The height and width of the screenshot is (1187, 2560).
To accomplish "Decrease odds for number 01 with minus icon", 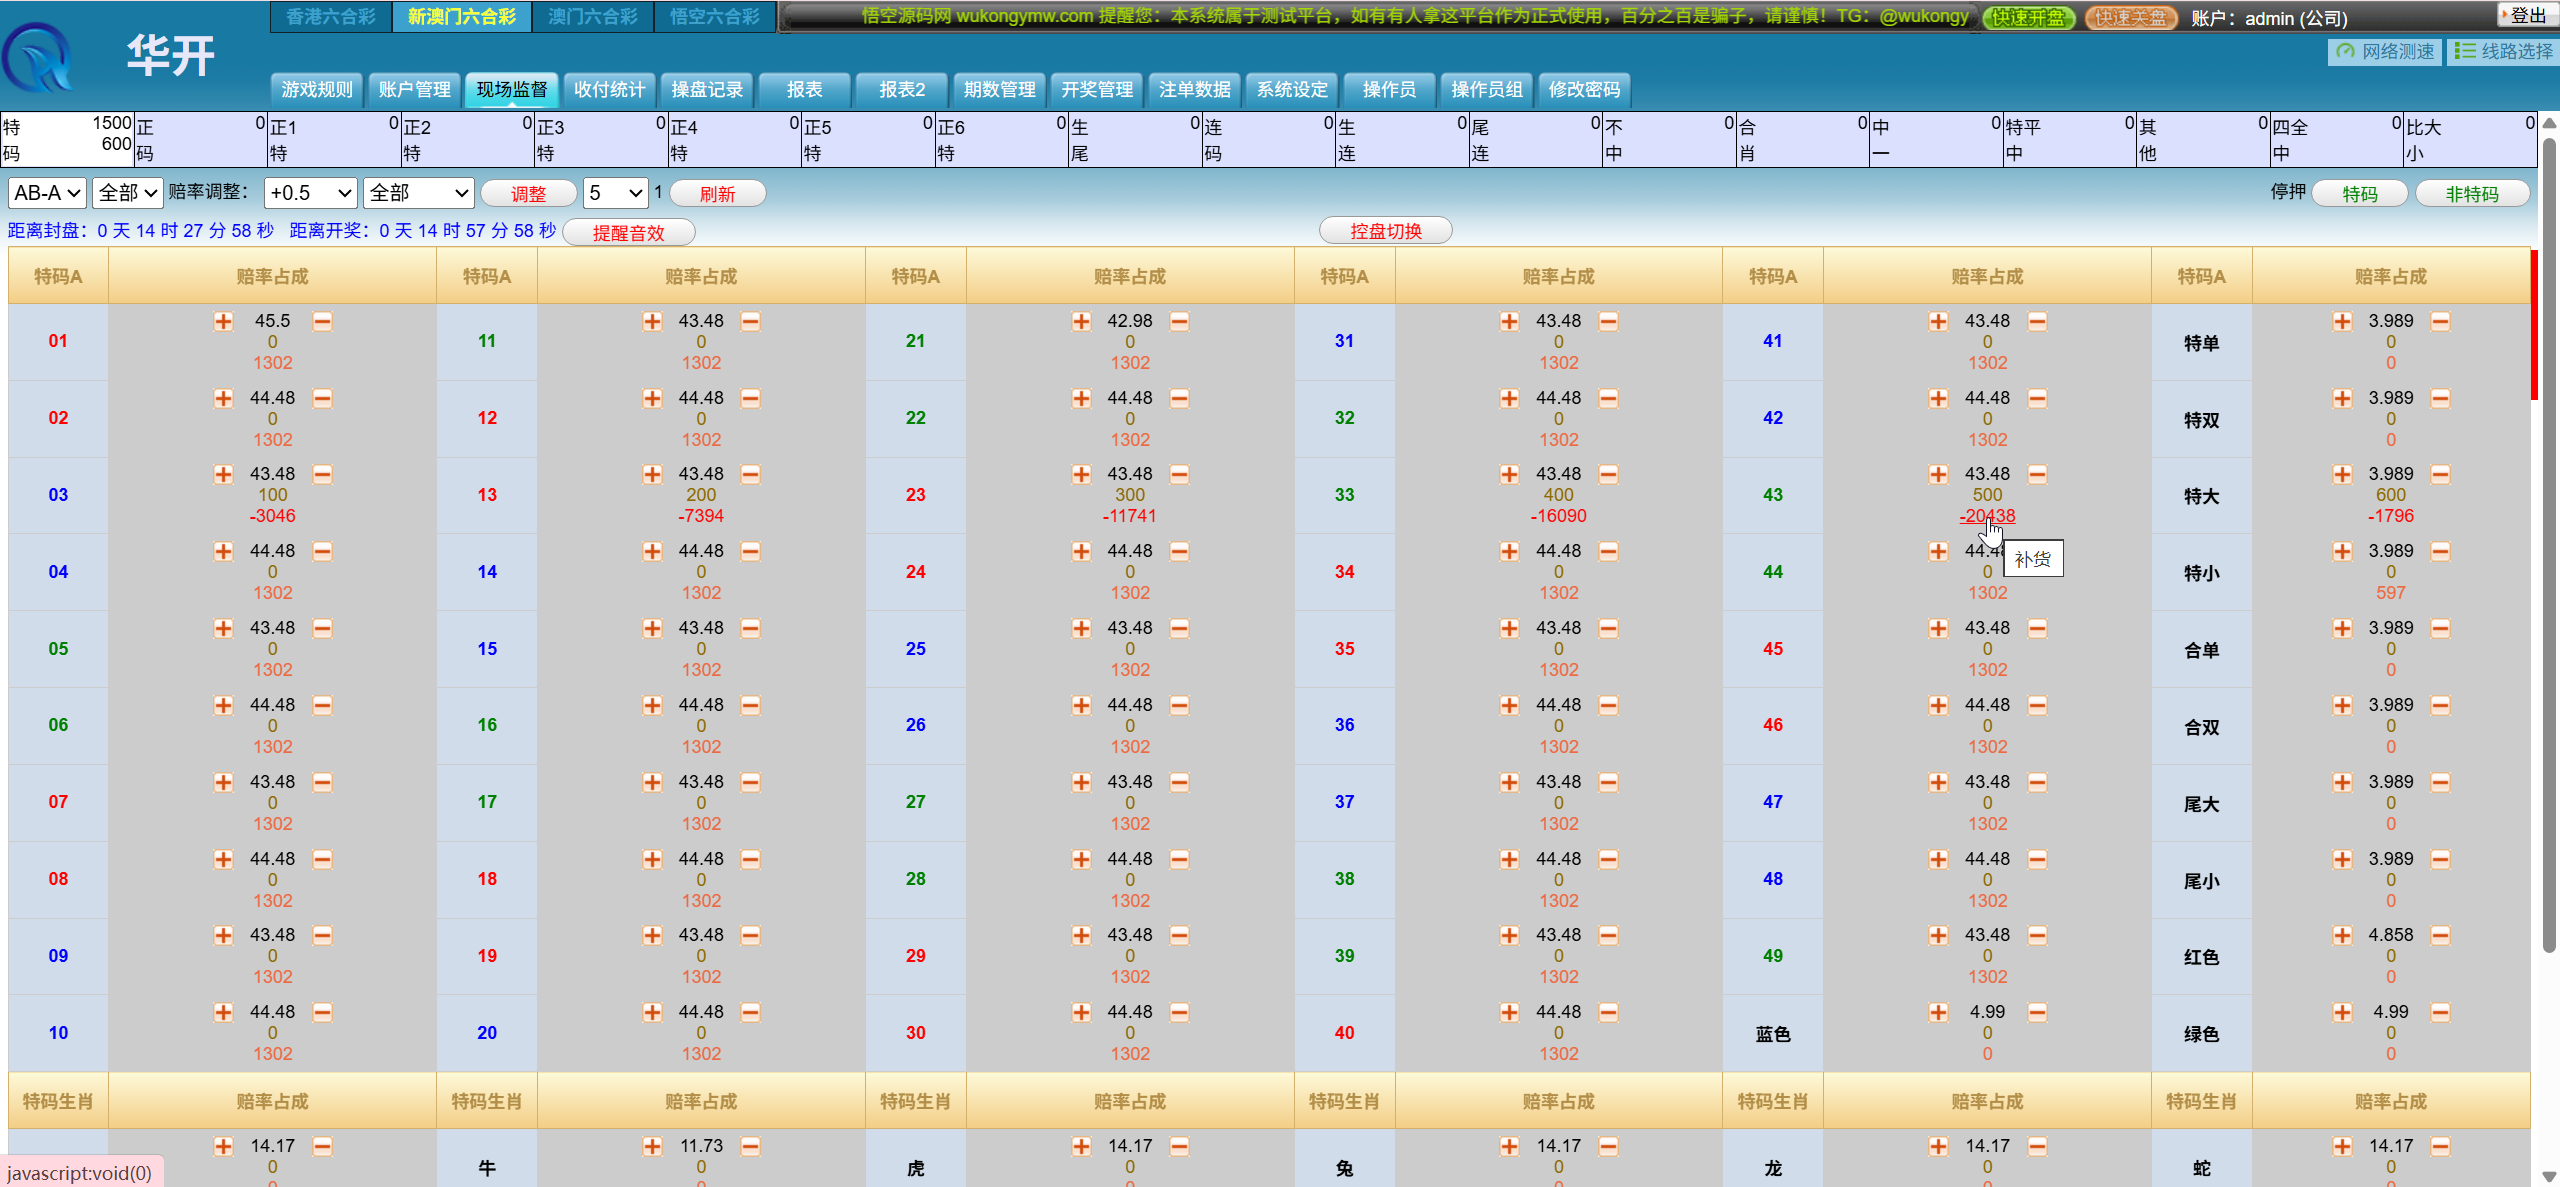I will [322, 321].
